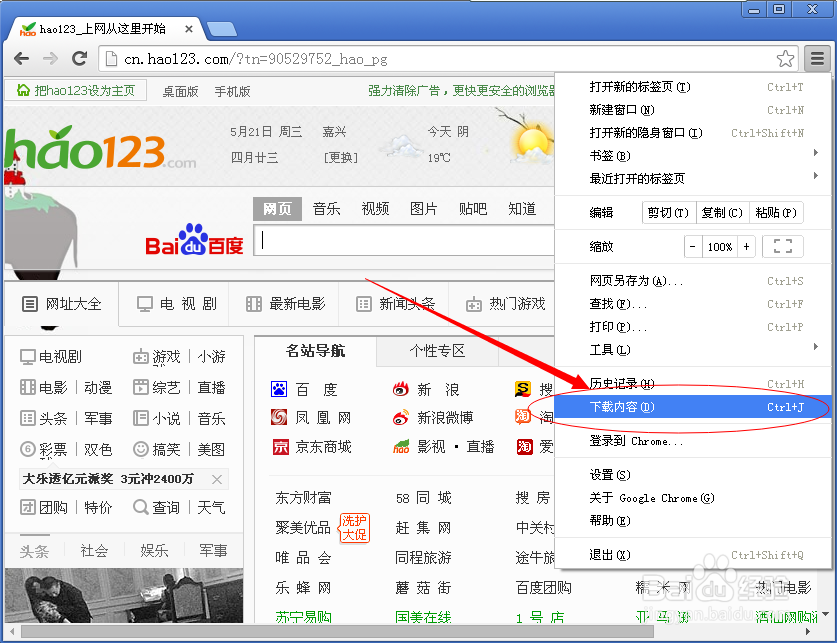Click the 粘贴 button
Screen dimensions: 837x643
point(776,212)
